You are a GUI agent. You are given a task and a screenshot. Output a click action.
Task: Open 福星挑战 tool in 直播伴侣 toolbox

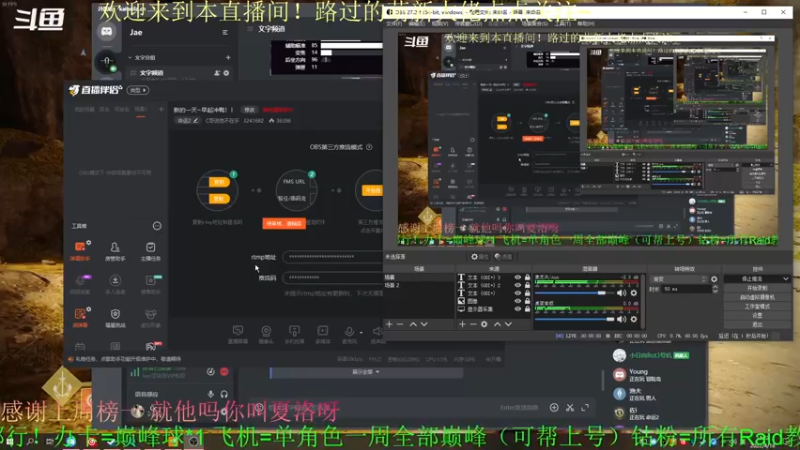click(115, 318)
